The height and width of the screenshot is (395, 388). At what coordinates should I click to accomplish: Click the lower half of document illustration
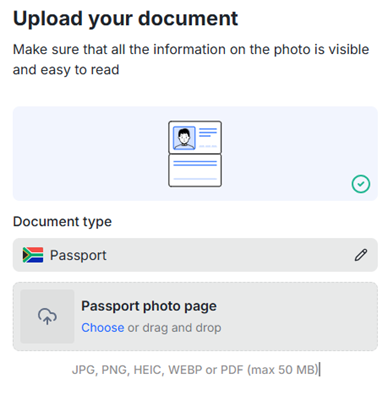tap(195, 170)
